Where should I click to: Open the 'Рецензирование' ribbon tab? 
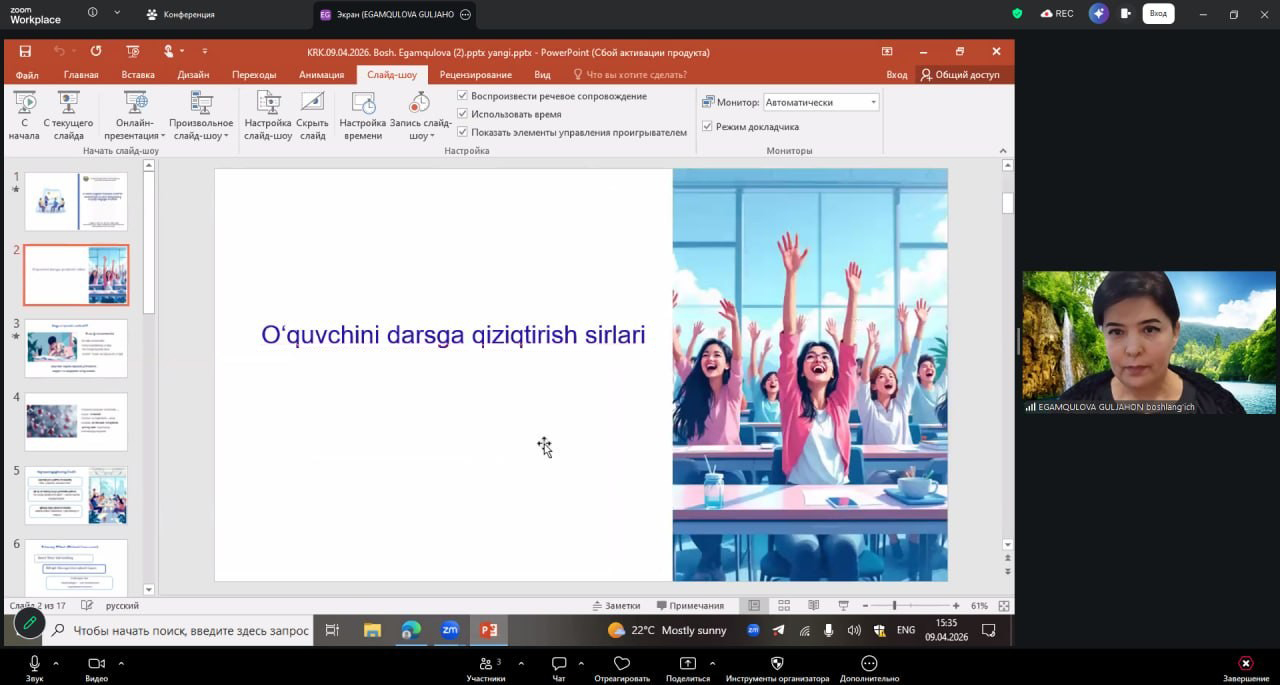(475, 75)
